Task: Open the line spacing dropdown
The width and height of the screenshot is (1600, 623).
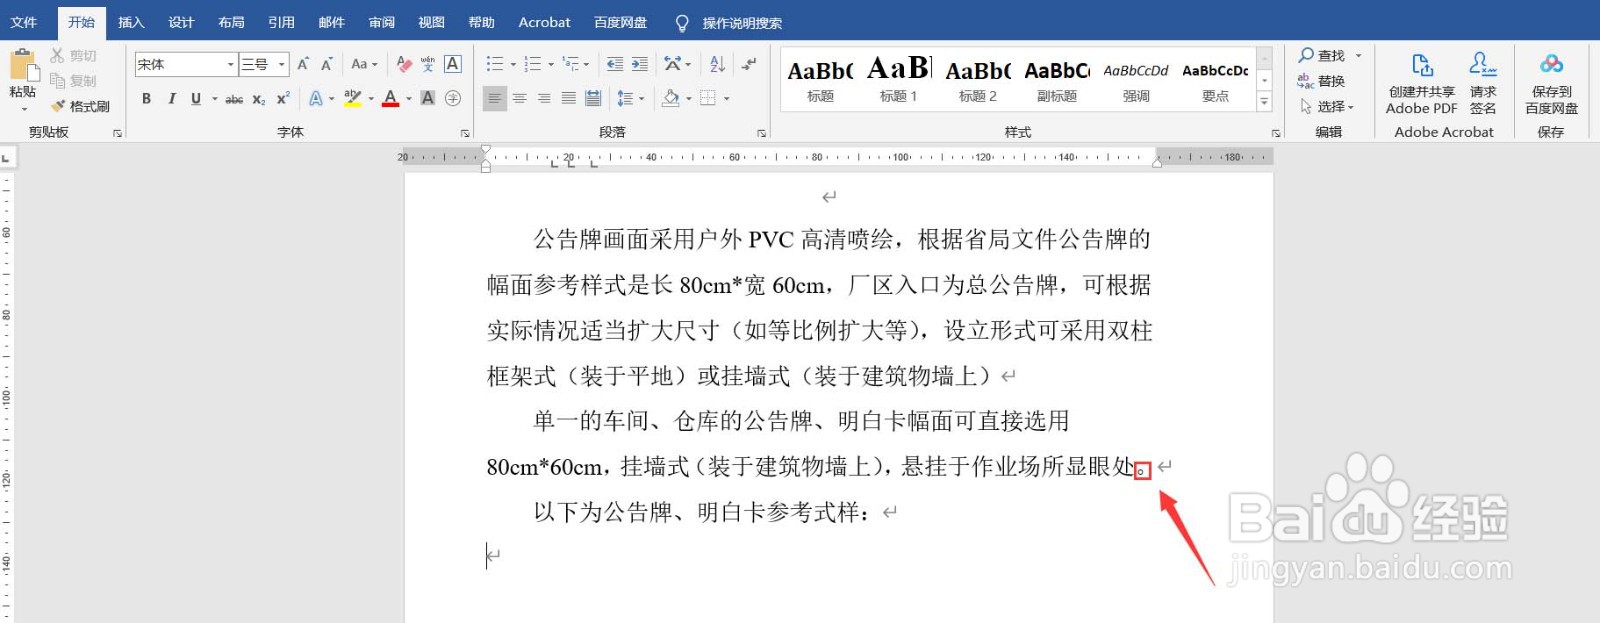Action: coord(631,98)
